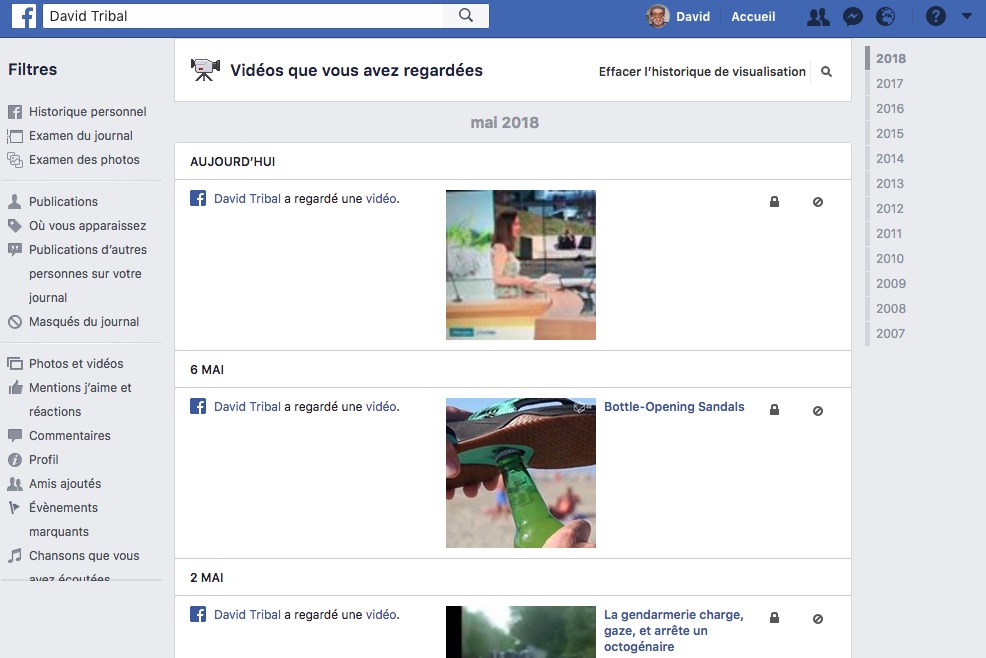Open Publications d'autres personnes filter
Image resolution: width=986 pixels, height=658 pixels.
[77, 274]
